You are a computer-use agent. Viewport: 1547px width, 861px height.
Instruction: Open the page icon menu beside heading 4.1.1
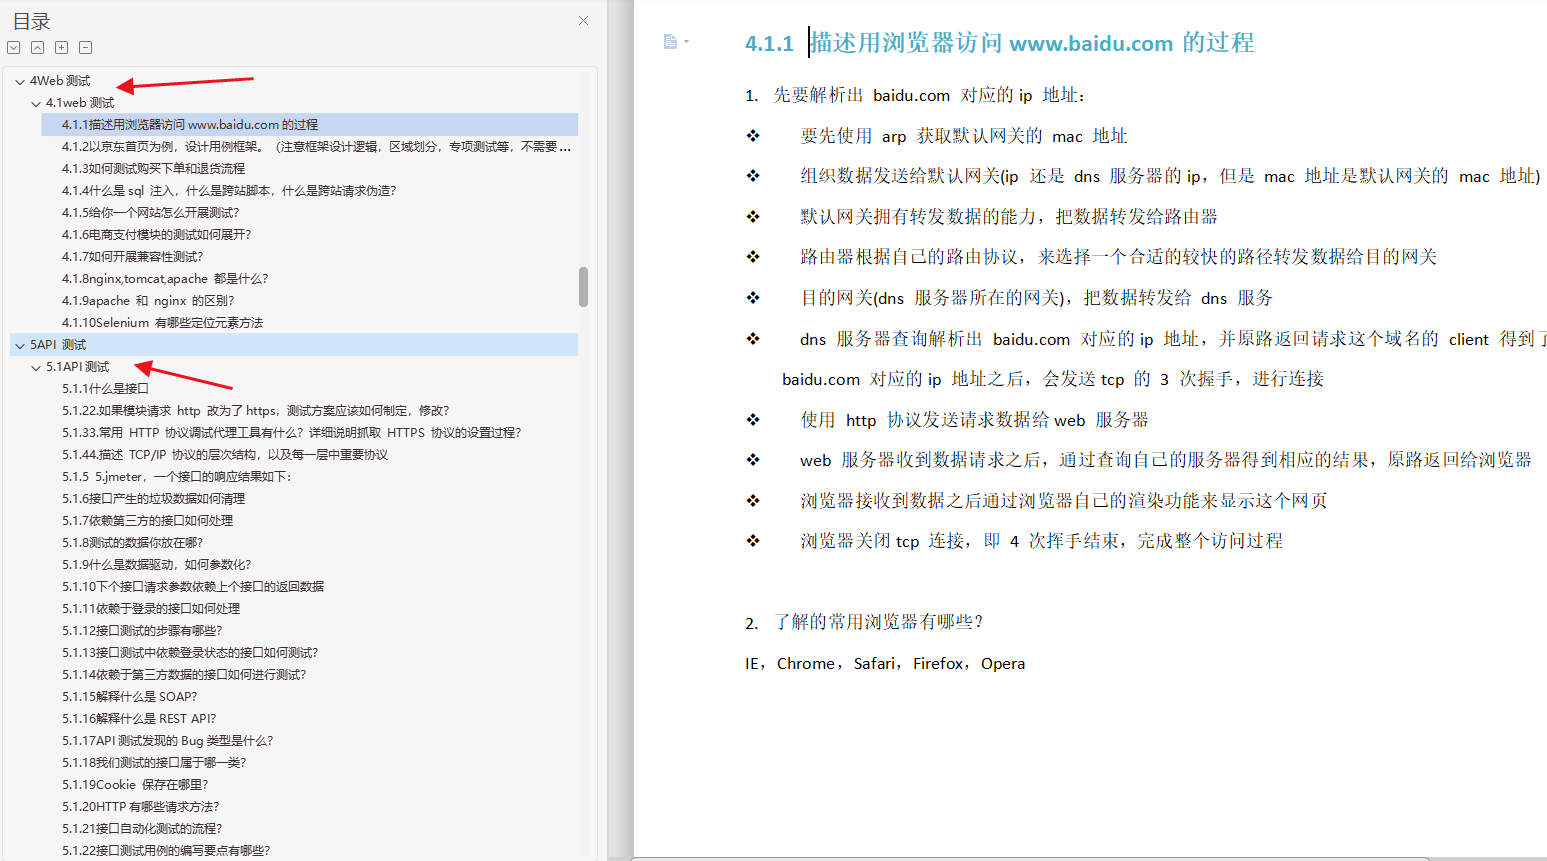675,42
